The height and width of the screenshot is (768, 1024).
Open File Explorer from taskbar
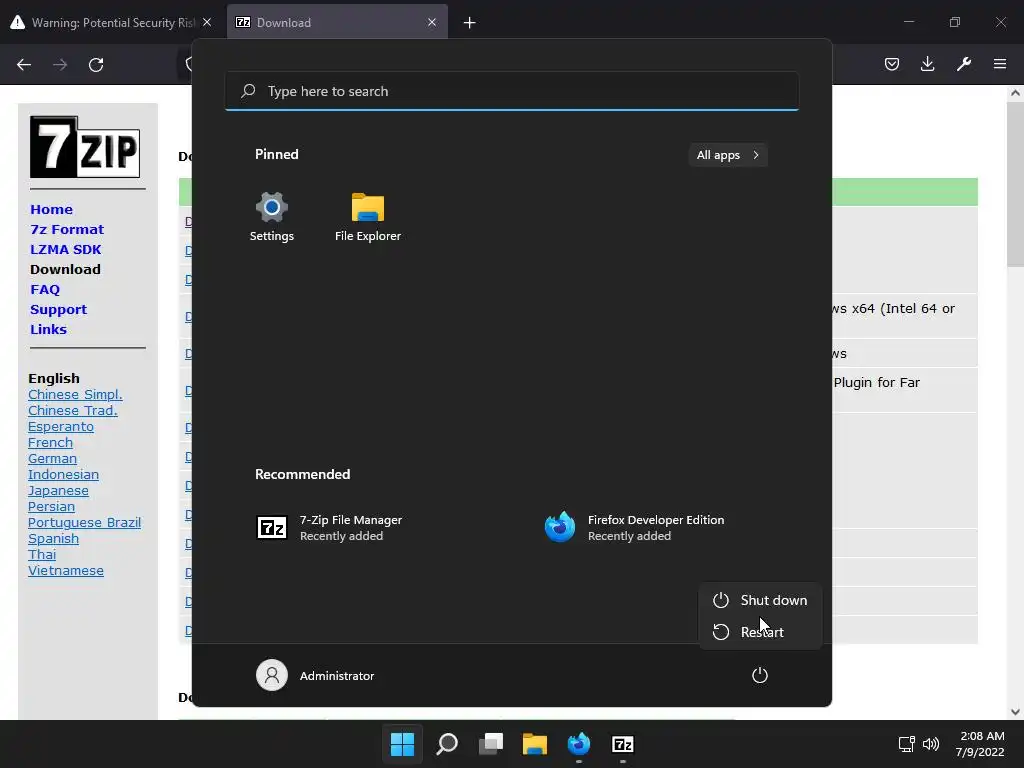[x=534, y=744]
